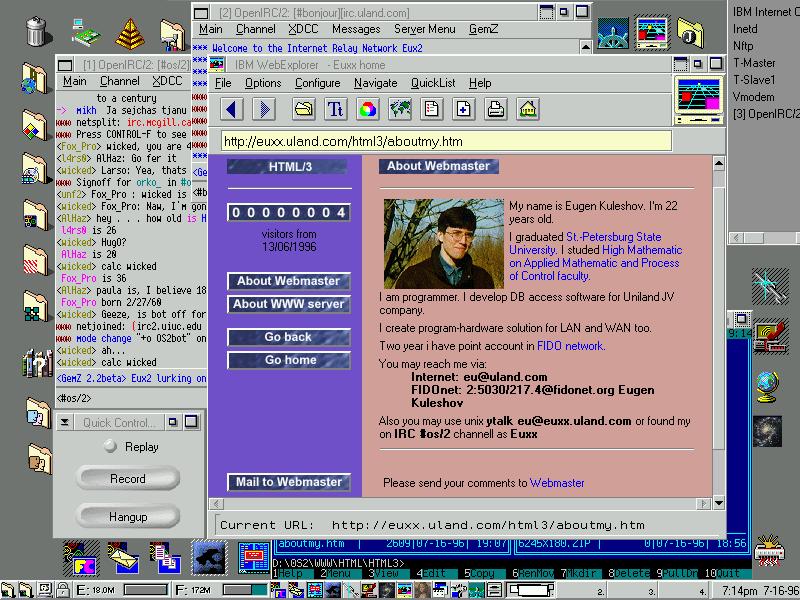Click the paper shredder icon at bottom right
Screen dimensions: 800x600
click(769, 551)
